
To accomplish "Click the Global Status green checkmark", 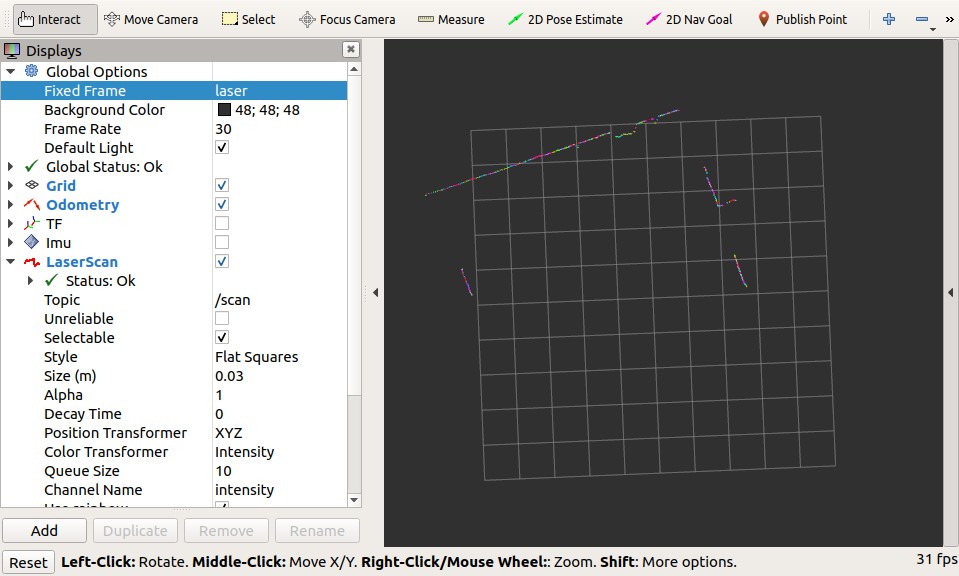I will 32,166.
